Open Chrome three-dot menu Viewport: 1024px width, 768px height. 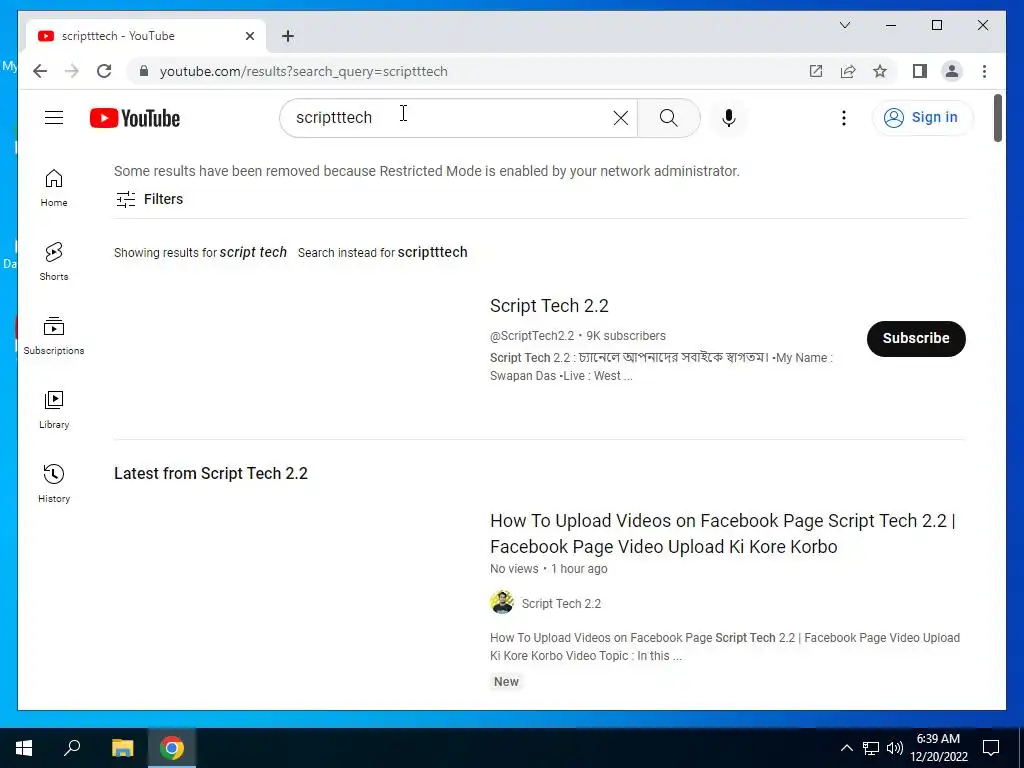pyautogui.click(x=984, y=71)
